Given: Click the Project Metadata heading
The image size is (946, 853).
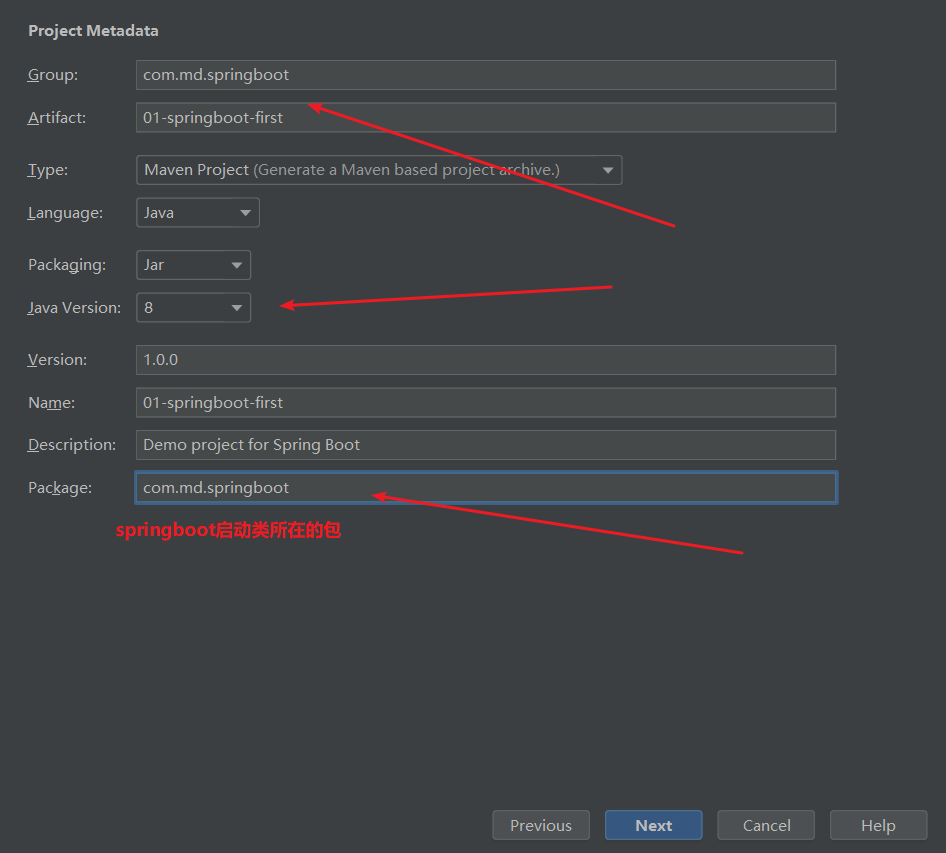Looking at the screenshot, I should coord(94,31).
